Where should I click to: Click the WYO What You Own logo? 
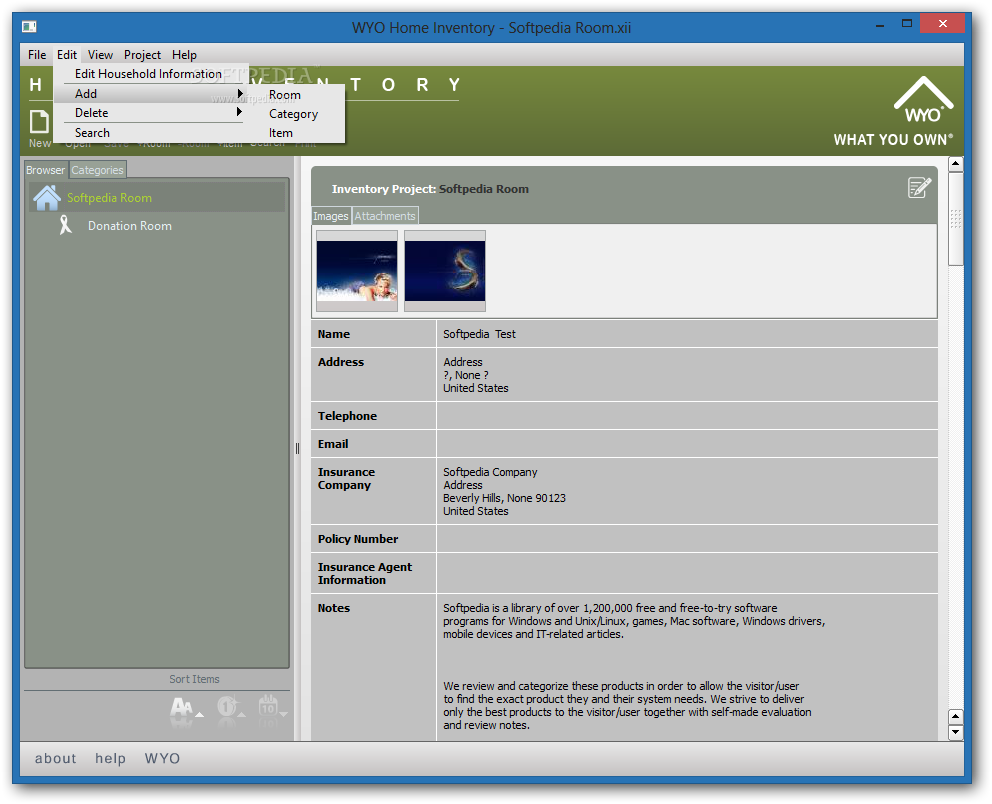[x=893, y=112]
